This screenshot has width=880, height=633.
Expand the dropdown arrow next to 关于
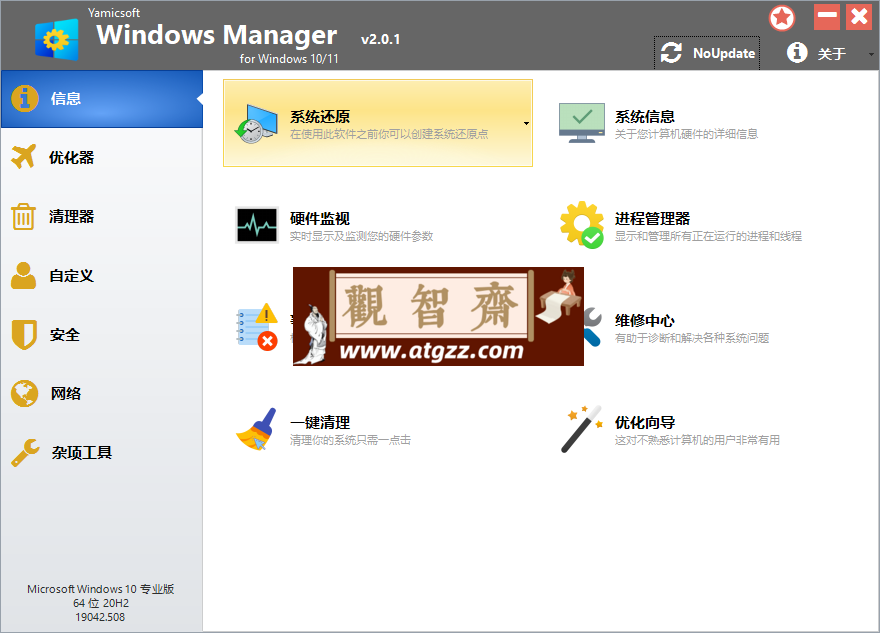871,54
